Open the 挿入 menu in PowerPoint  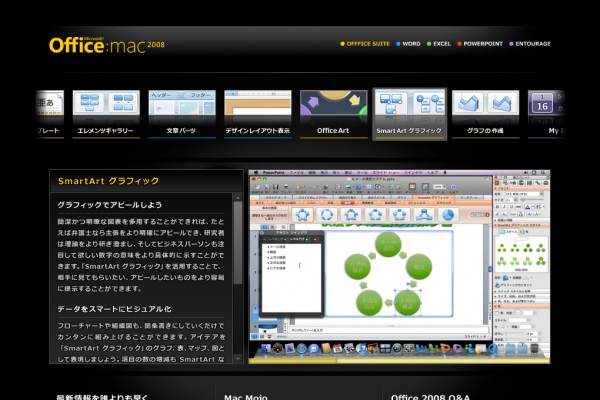point(337,173)
